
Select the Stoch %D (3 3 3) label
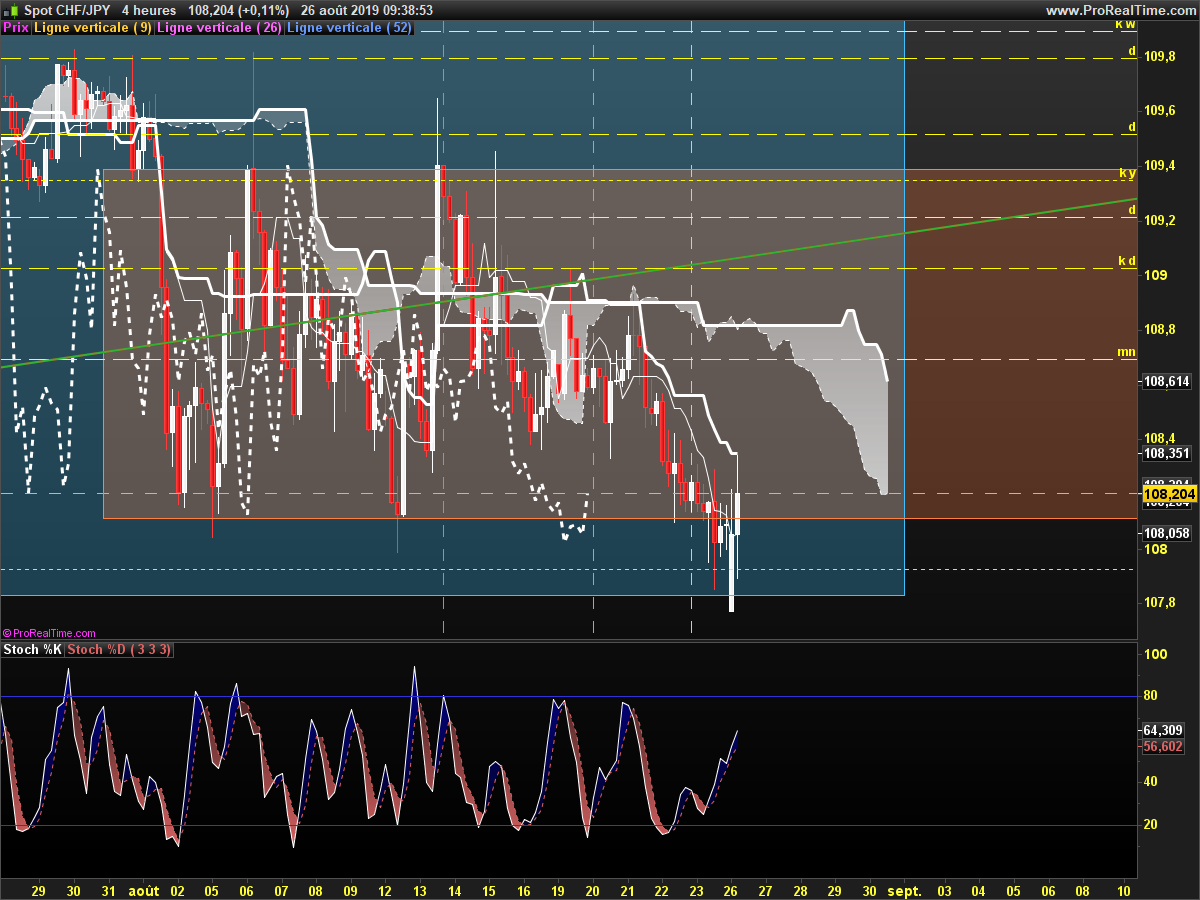[x=120, y=650]
